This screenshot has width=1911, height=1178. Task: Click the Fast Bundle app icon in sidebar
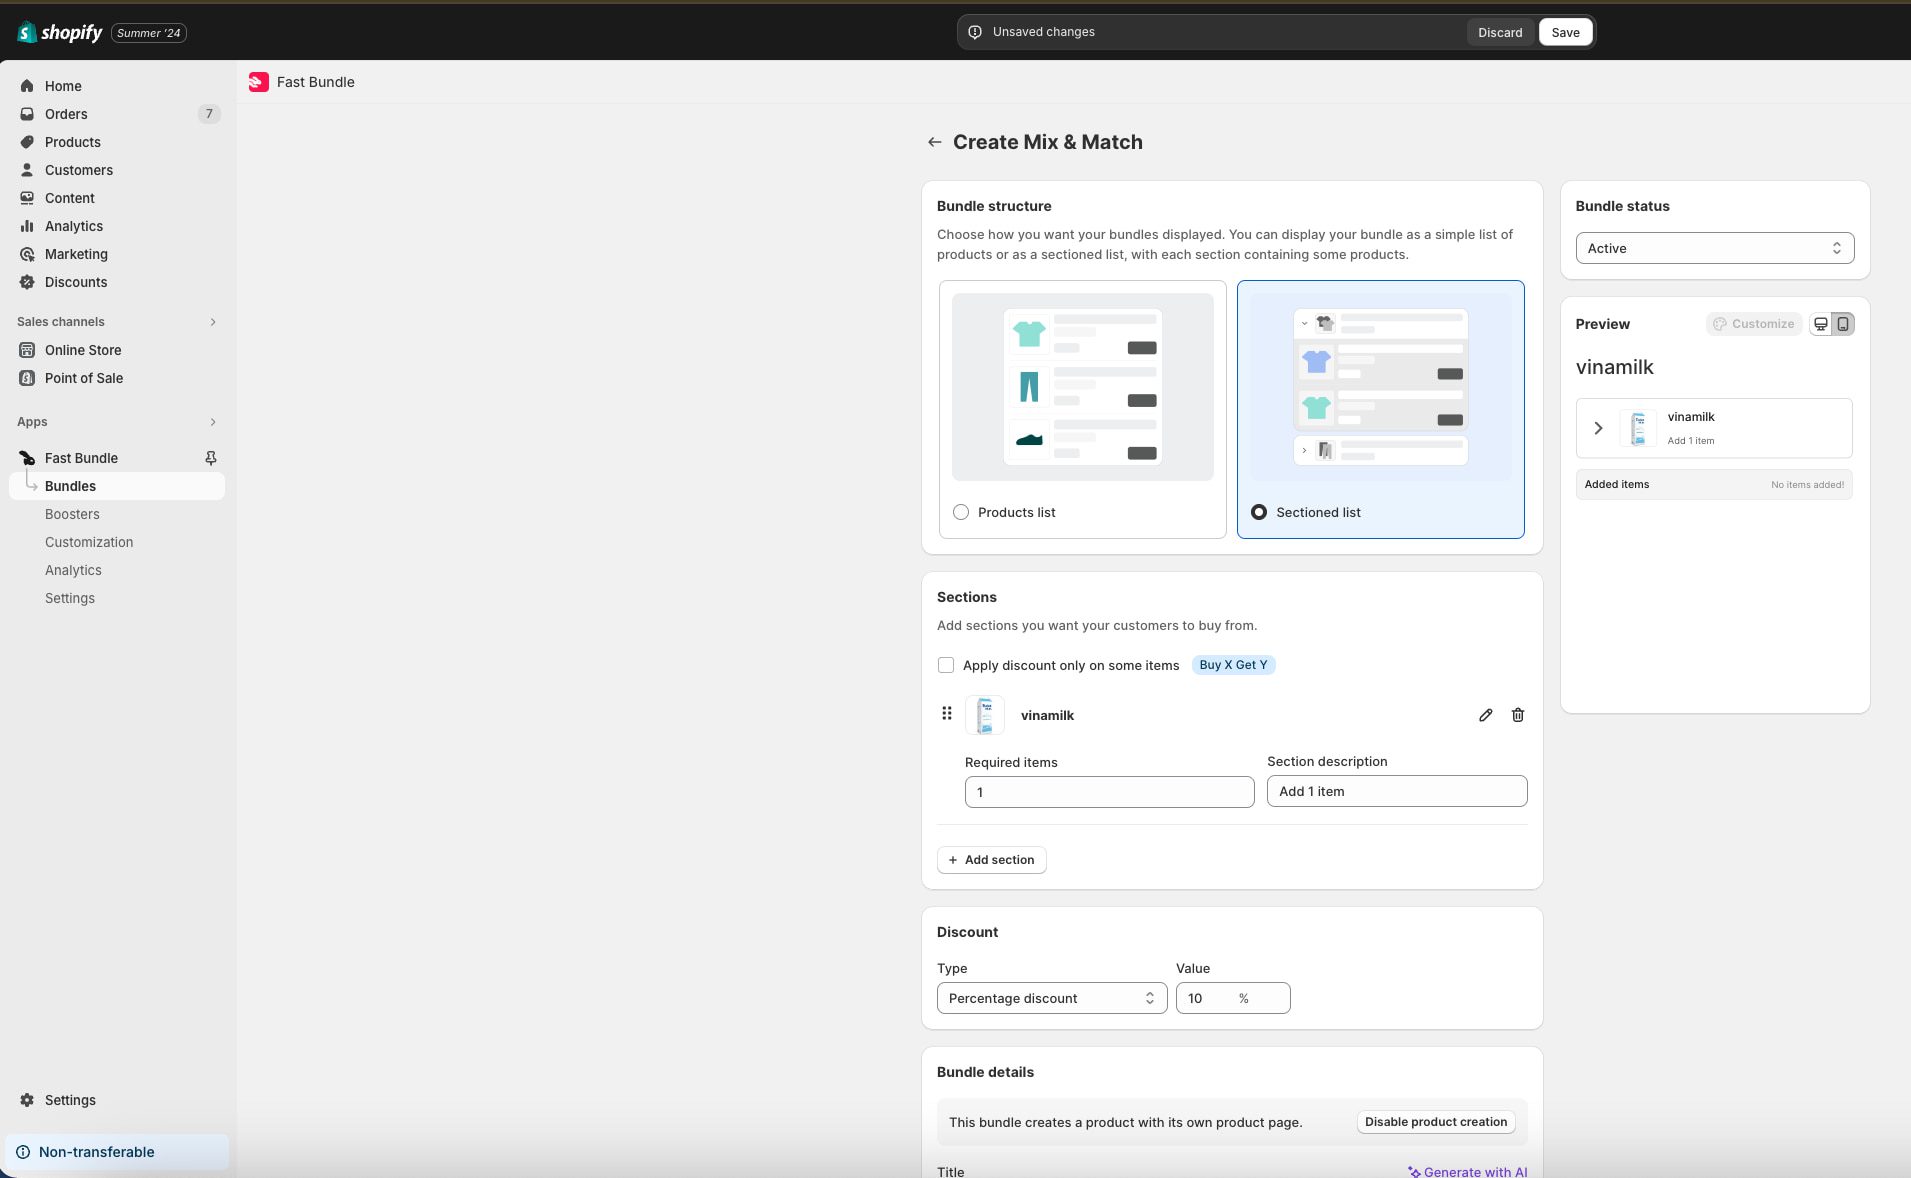pyautogui.click(x=27, y=458)
